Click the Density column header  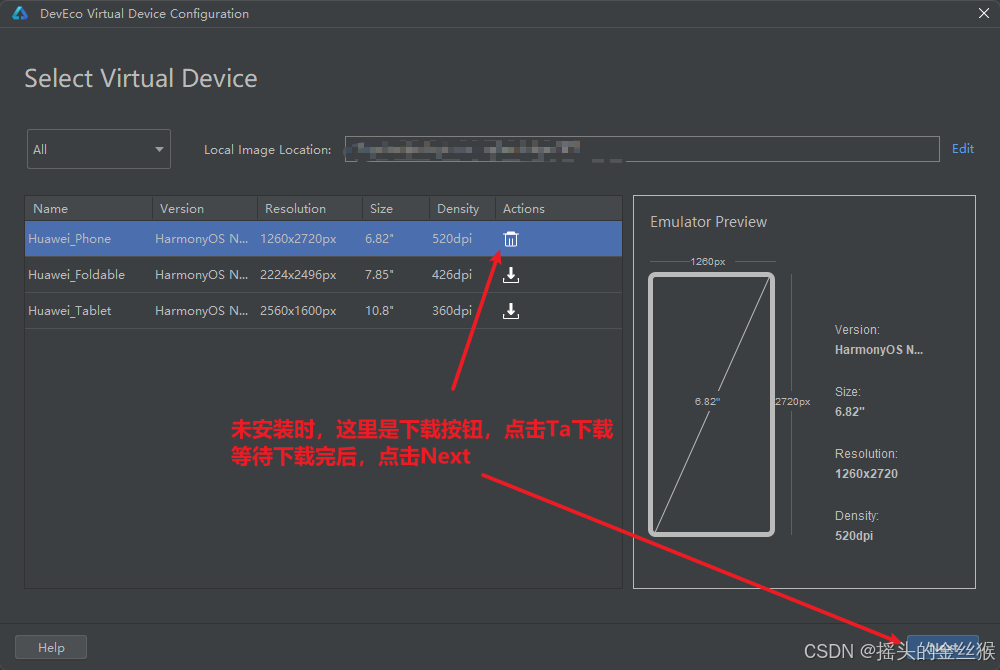(x=462, y=208)
